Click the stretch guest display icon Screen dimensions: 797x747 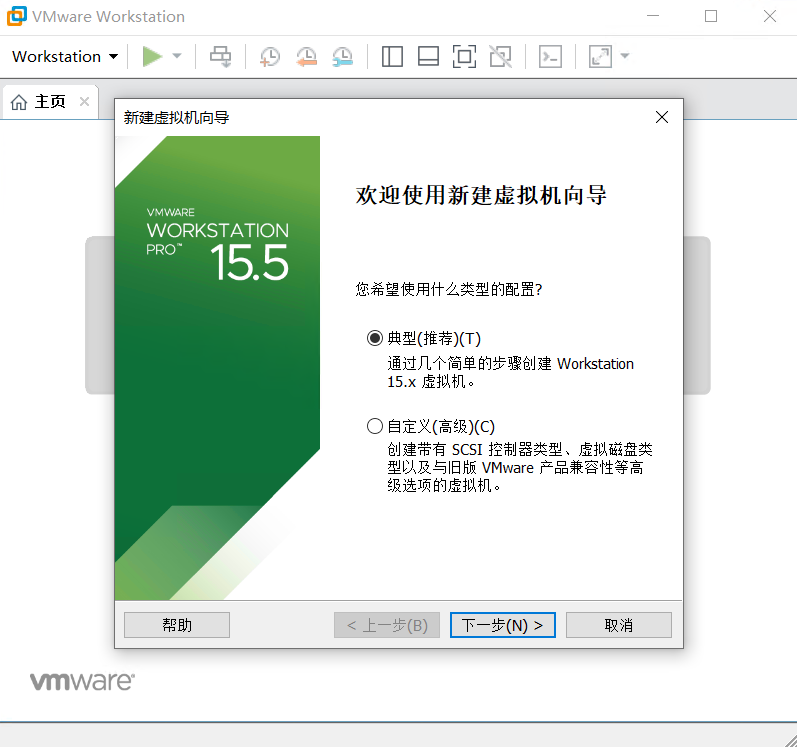pyautogui.click(x=600, y=56)
